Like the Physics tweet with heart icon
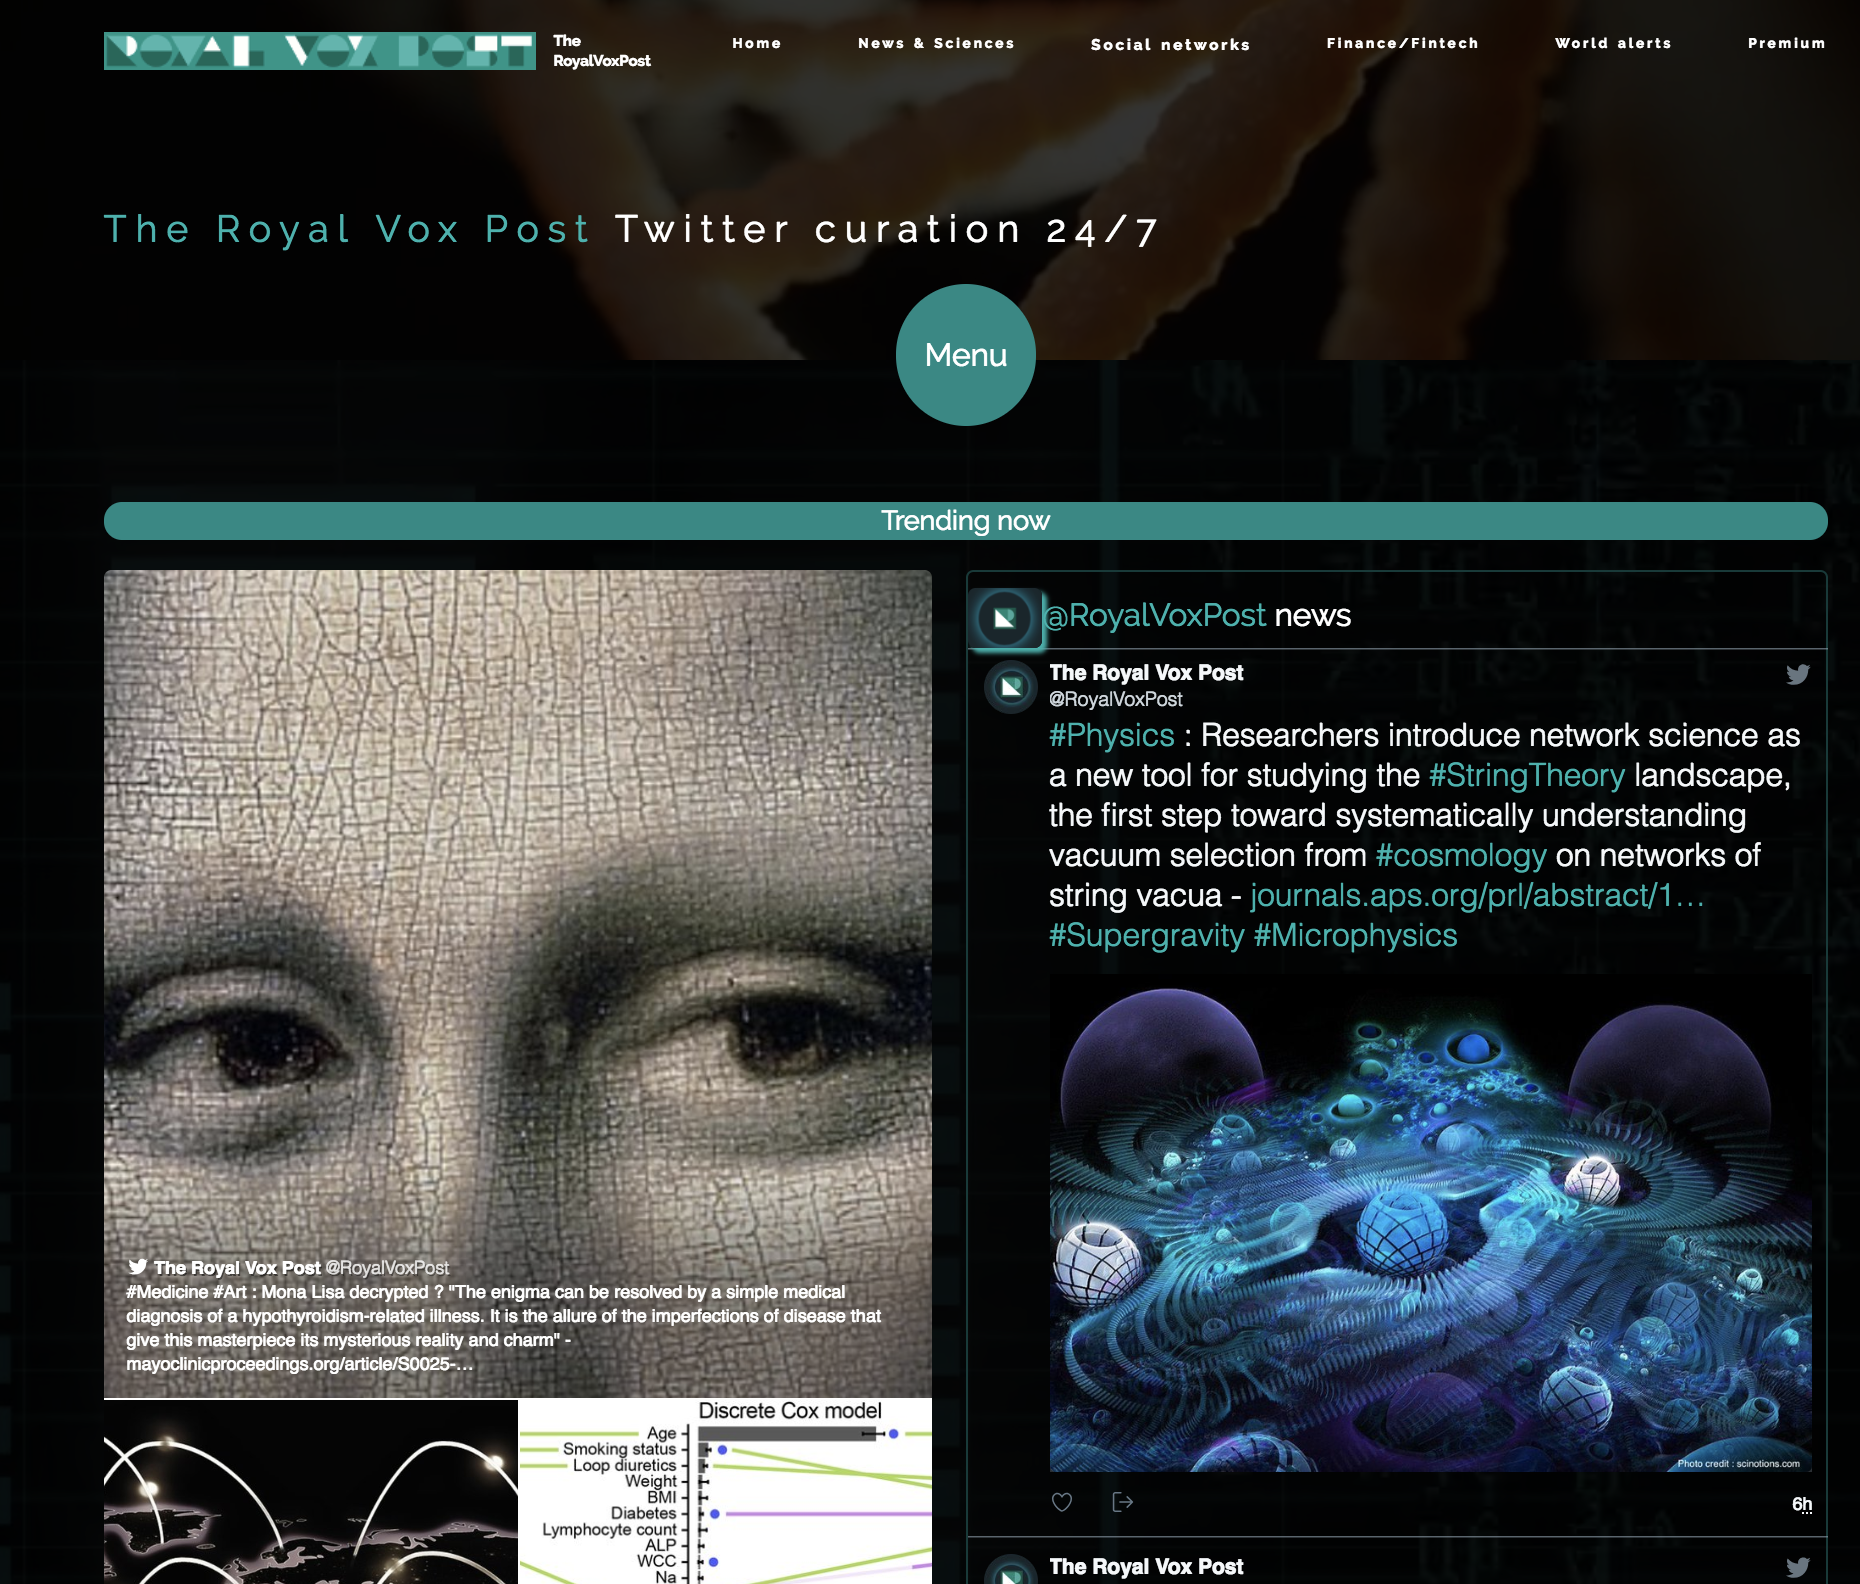The width and height of the screenshot is (1860, 1584). [x=1061, y=1502]
